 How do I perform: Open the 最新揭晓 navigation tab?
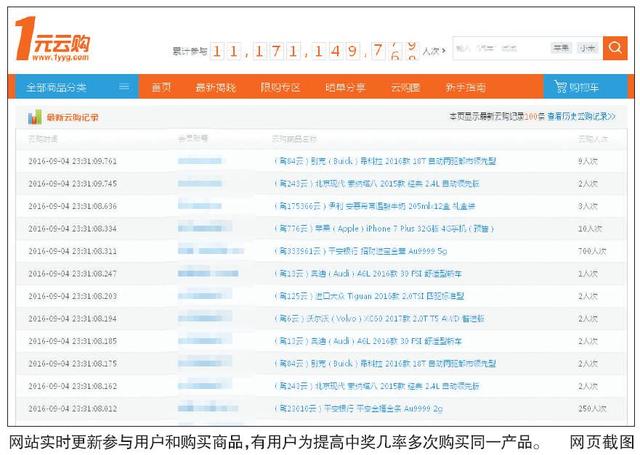[x=216, y=87]
